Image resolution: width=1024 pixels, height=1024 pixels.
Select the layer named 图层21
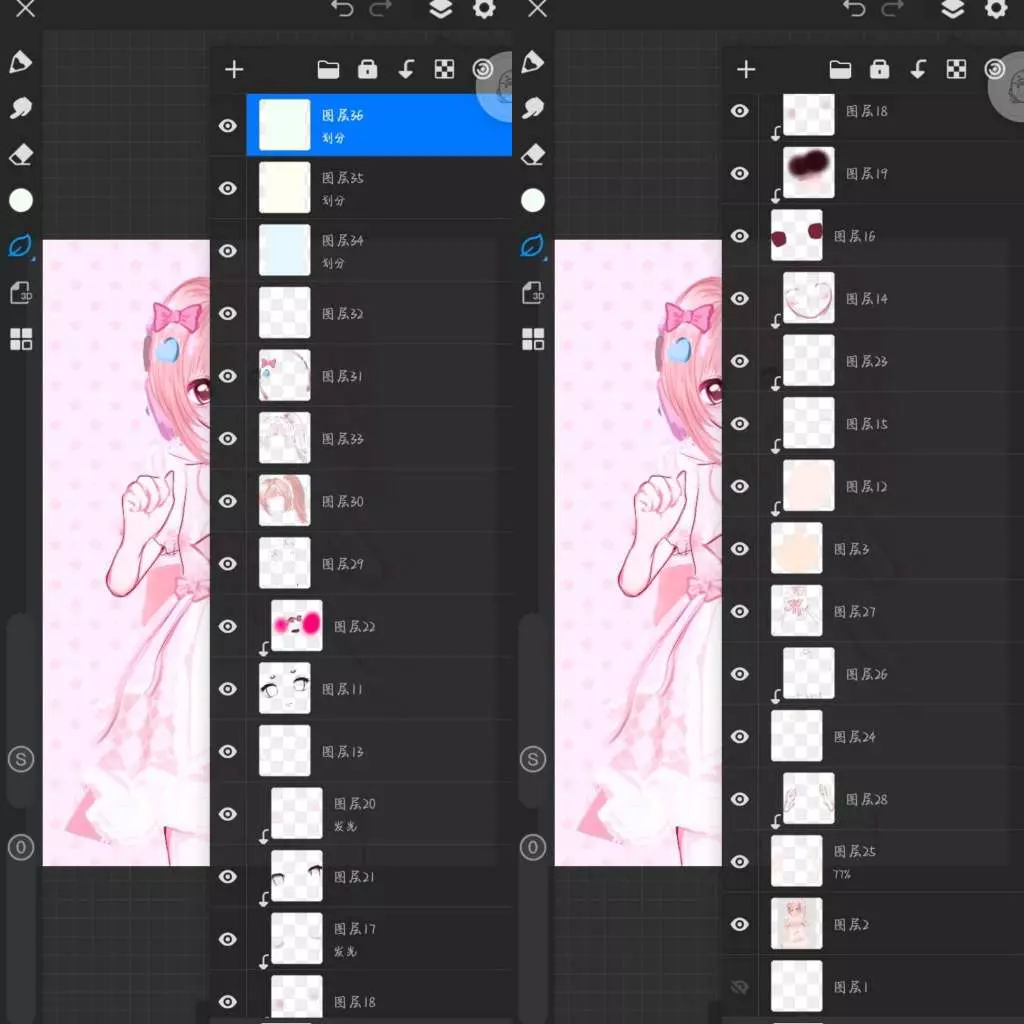pyautogui.click(x=379, y=876)
